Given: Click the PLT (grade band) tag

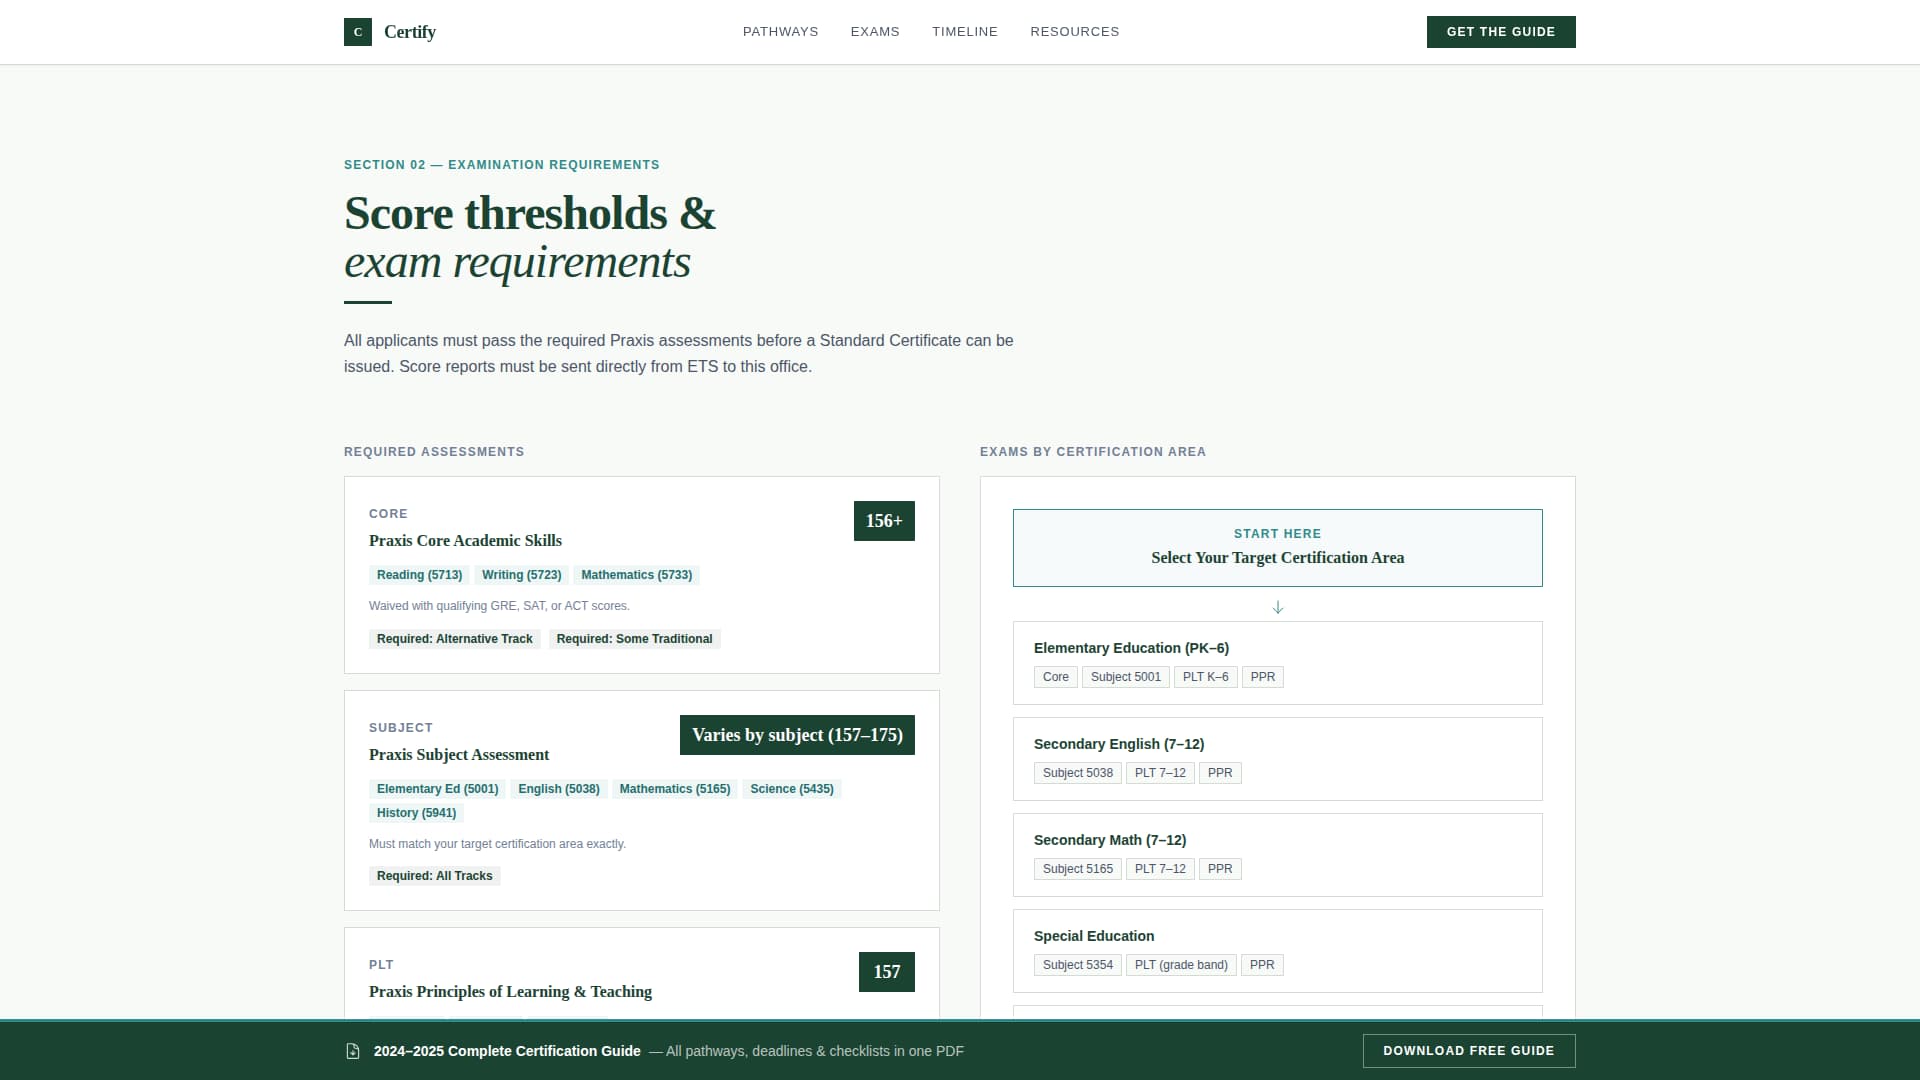Looking at the screenshot, I should [1181, 965].
